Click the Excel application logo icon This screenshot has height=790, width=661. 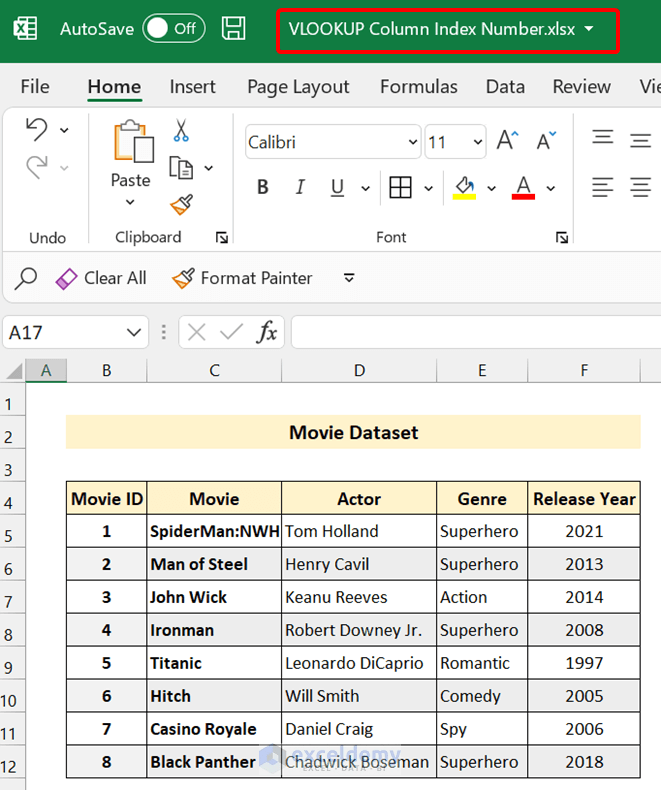[25, 28]
